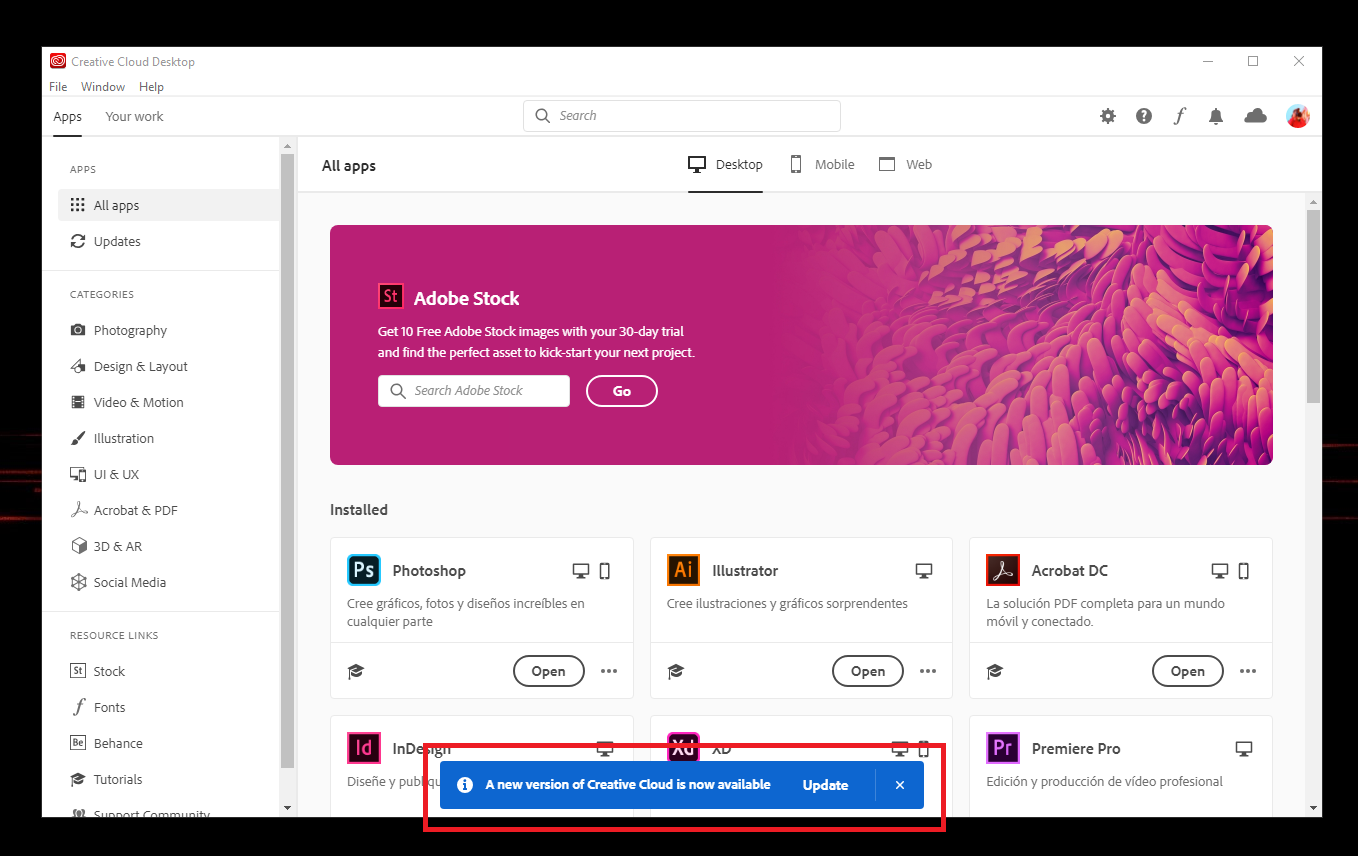The width and height of the screenshot is (1358, 856).
Task: Click the Adobe Fonts icon in the top bar
Action: click(x=1179, y=116)
